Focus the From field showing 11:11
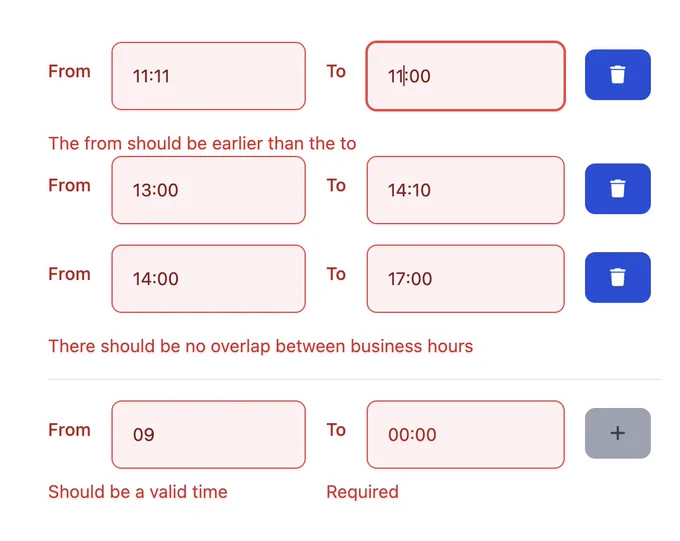 [x=209, y=76]
